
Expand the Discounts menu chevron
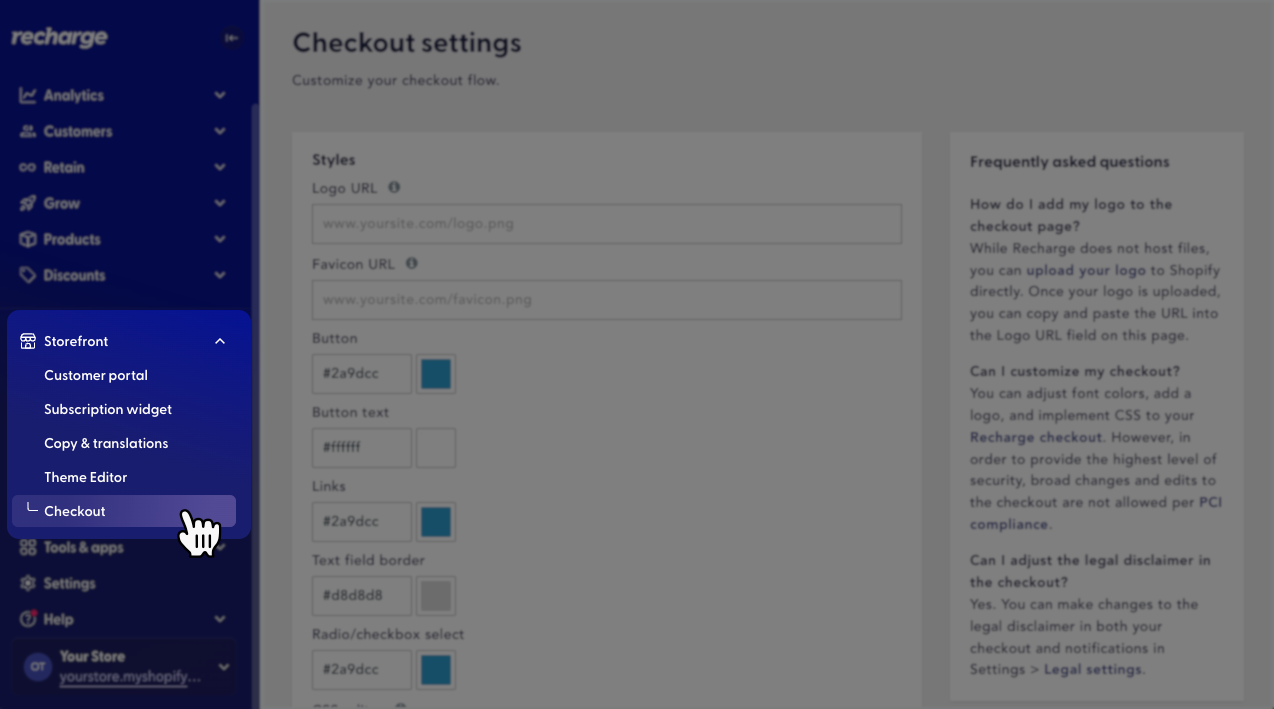[x=220, y=276]
